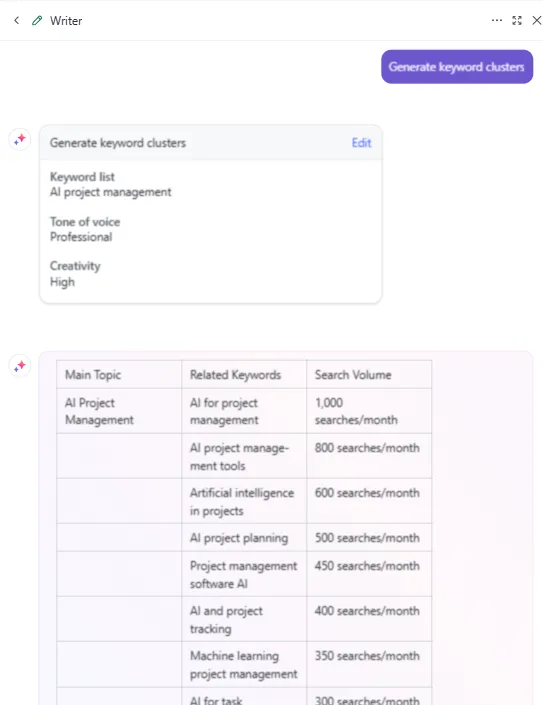Select the AI project planning keyword cell
The width and height of the screenshot is (543, 705).
(x=244, y=538)
